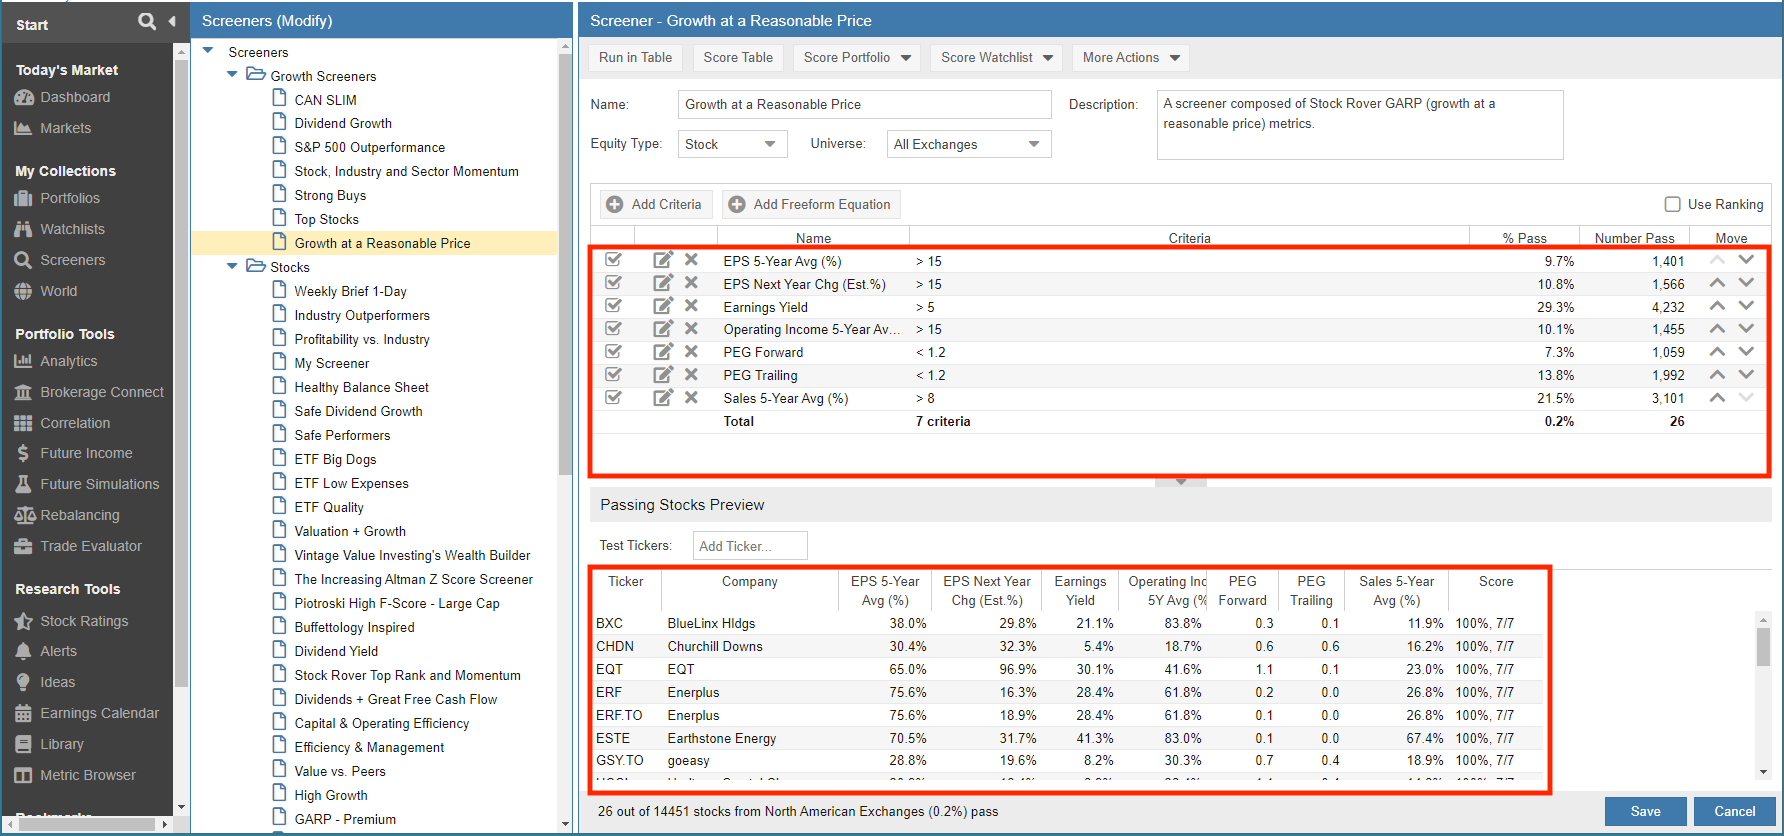1784x836 pixels.
Task: Select the Top Stocks screener
Action: coord(326,219)
